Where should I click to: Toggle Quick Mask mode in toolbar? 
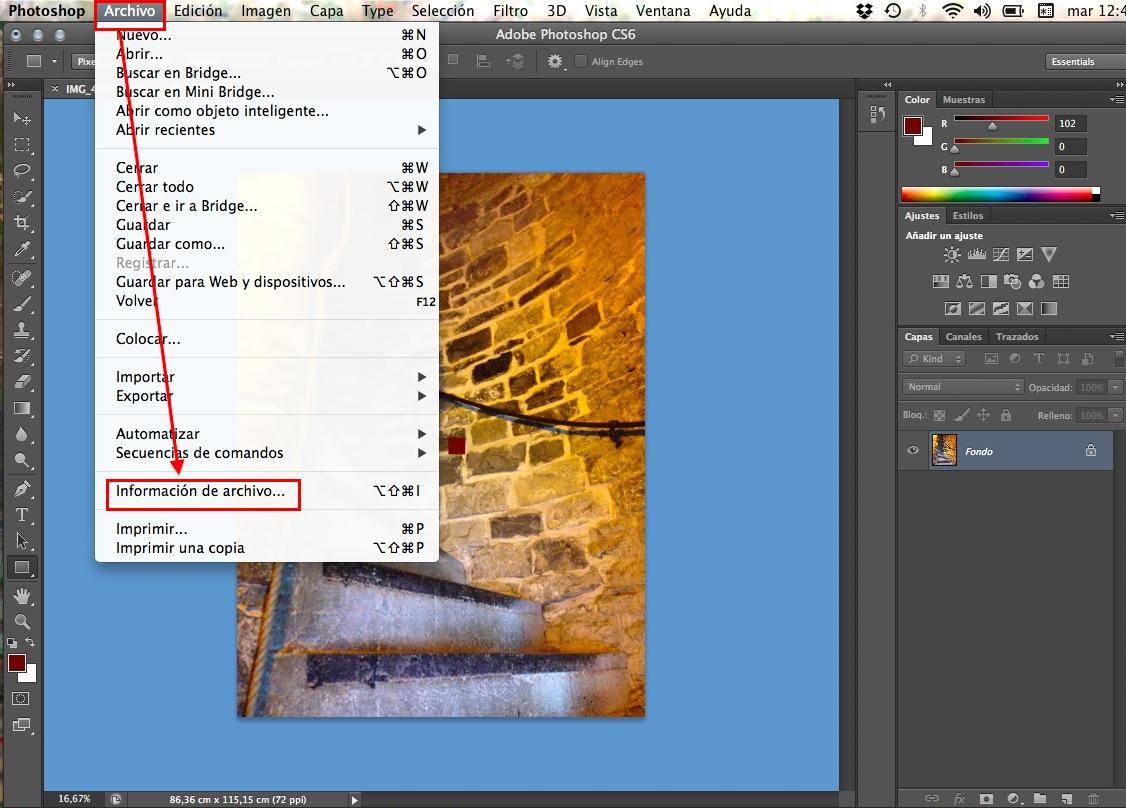[21, 699]
